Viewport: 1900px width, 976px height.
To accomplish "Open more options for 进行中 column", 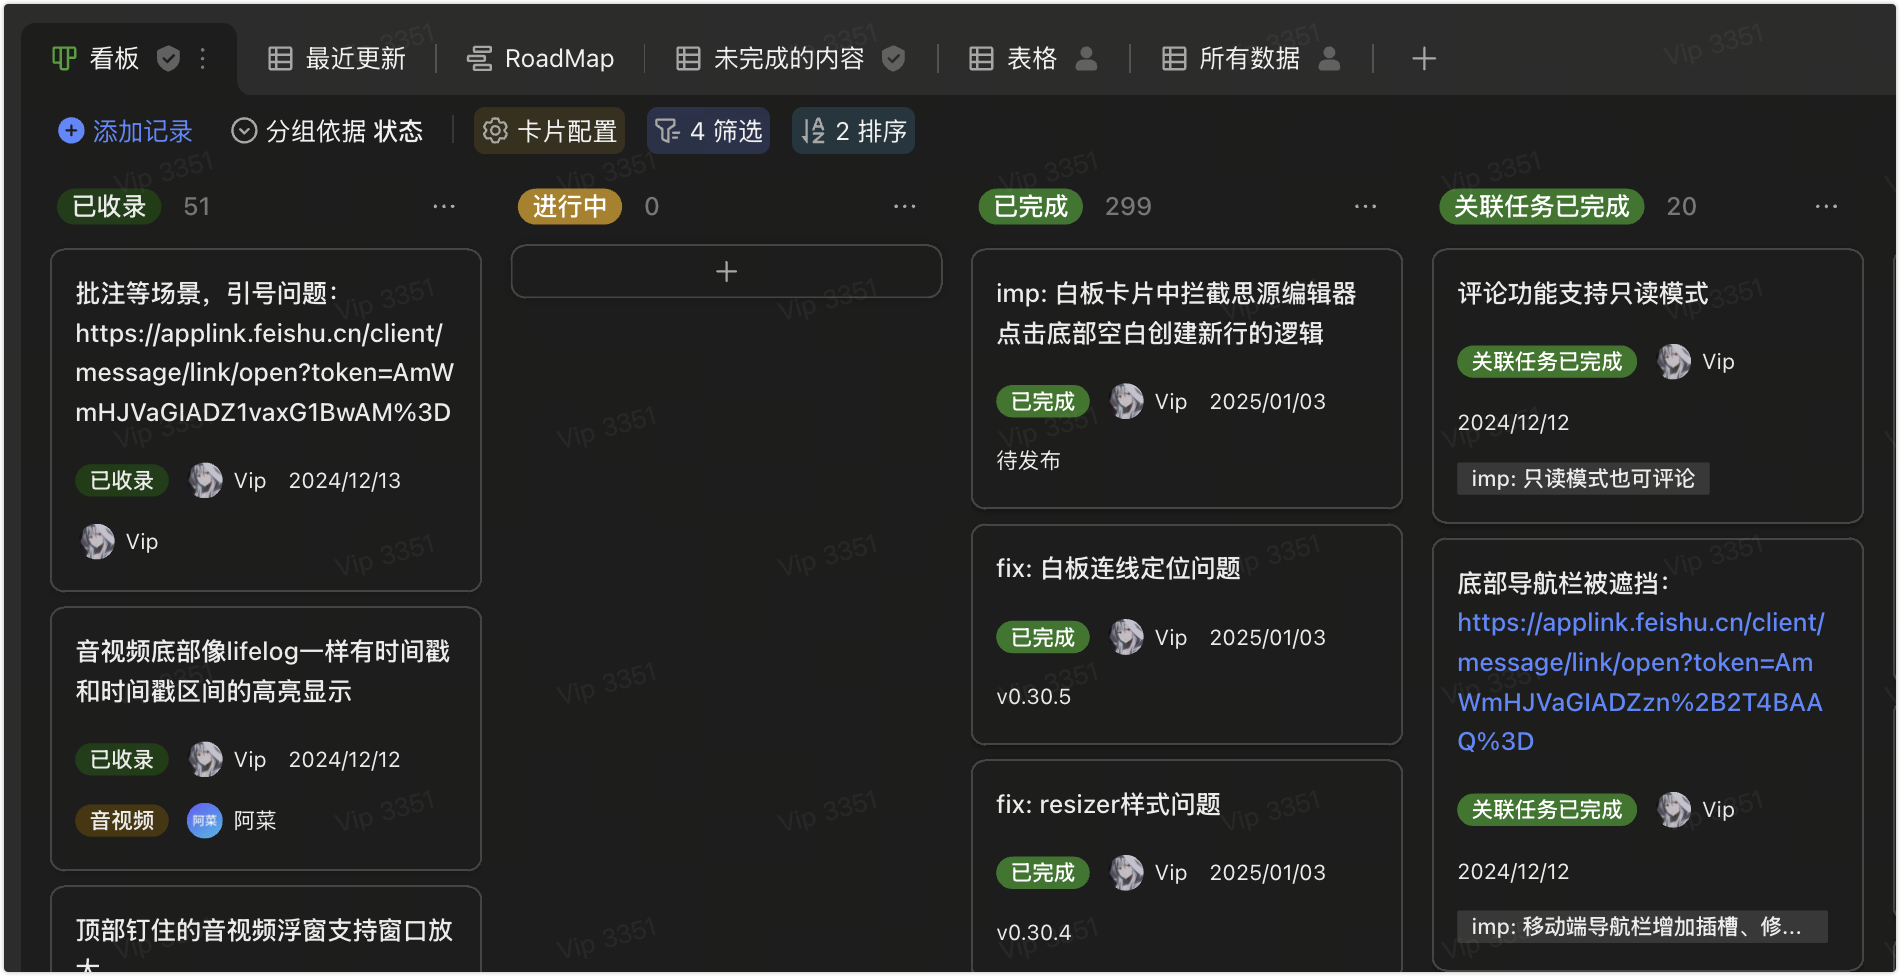I will point(905,206).
